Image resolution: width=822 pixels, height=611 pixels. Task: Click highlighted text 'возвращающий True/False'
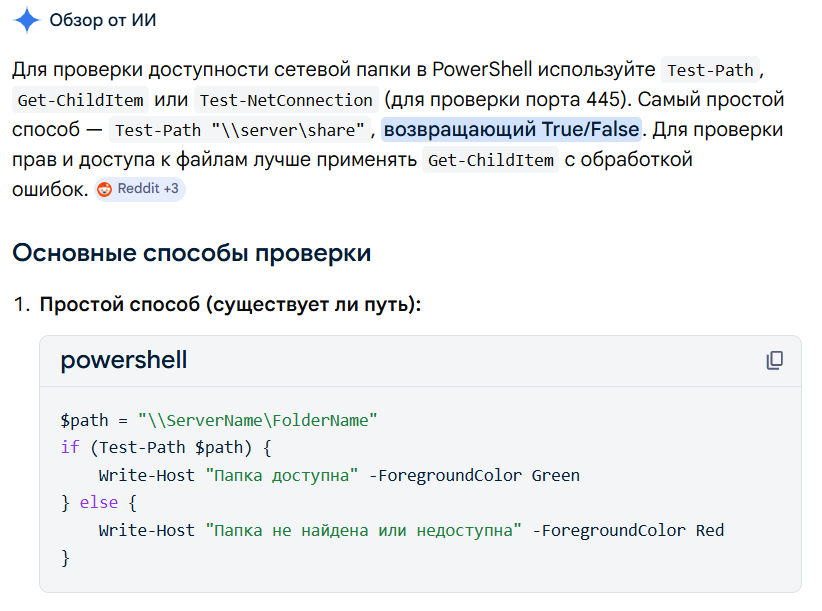tap(512, 129)
